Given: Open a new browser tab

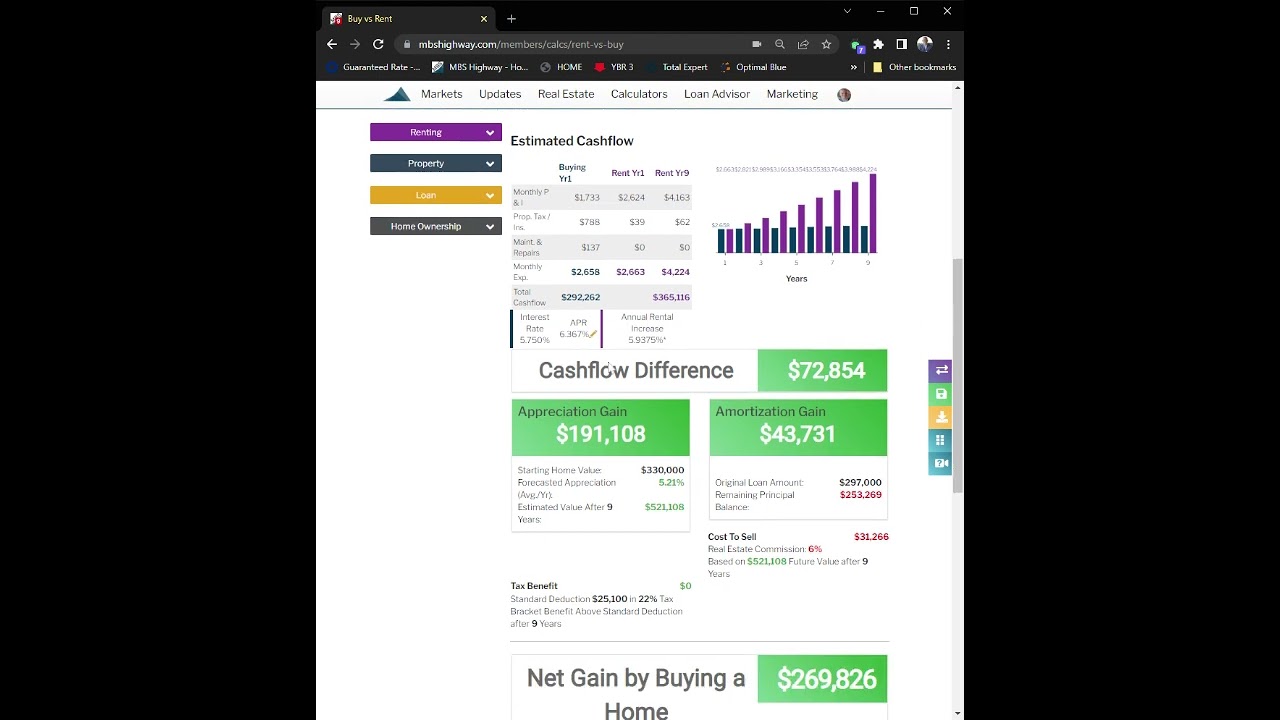Looking at the screenshot, I should [511, 19].
